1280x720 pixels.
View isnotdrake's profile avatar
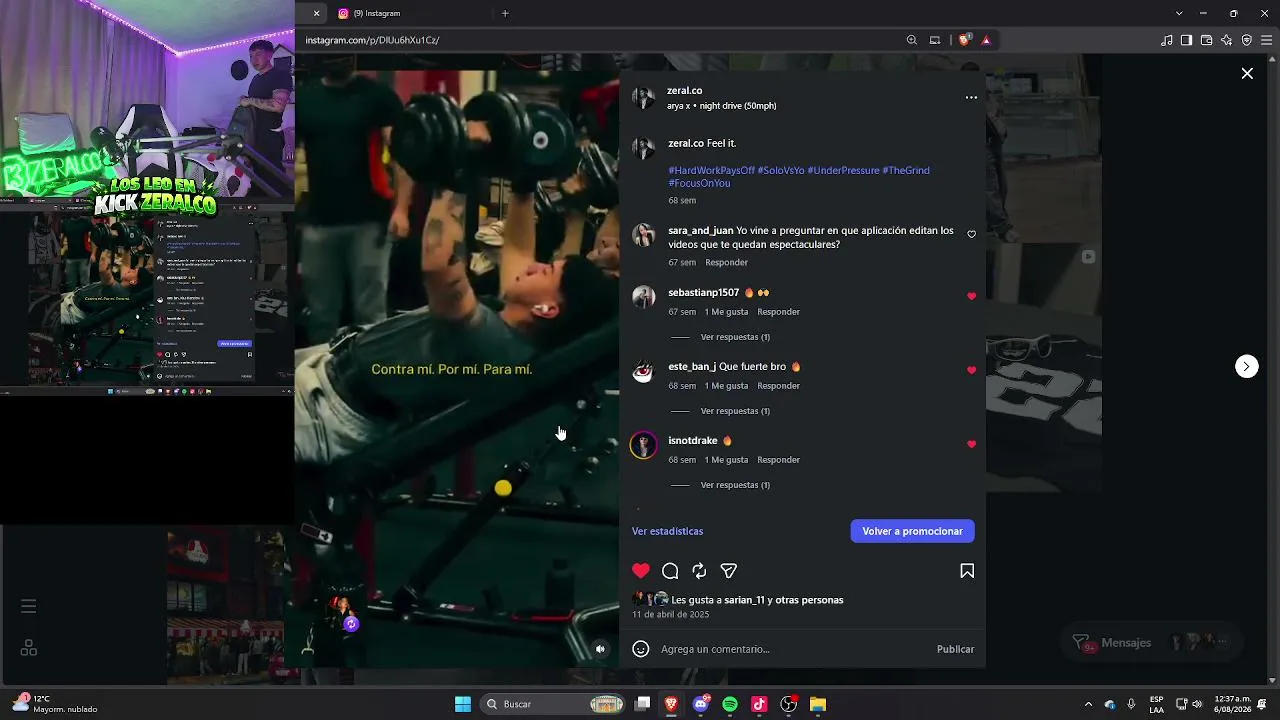(643, 445)
